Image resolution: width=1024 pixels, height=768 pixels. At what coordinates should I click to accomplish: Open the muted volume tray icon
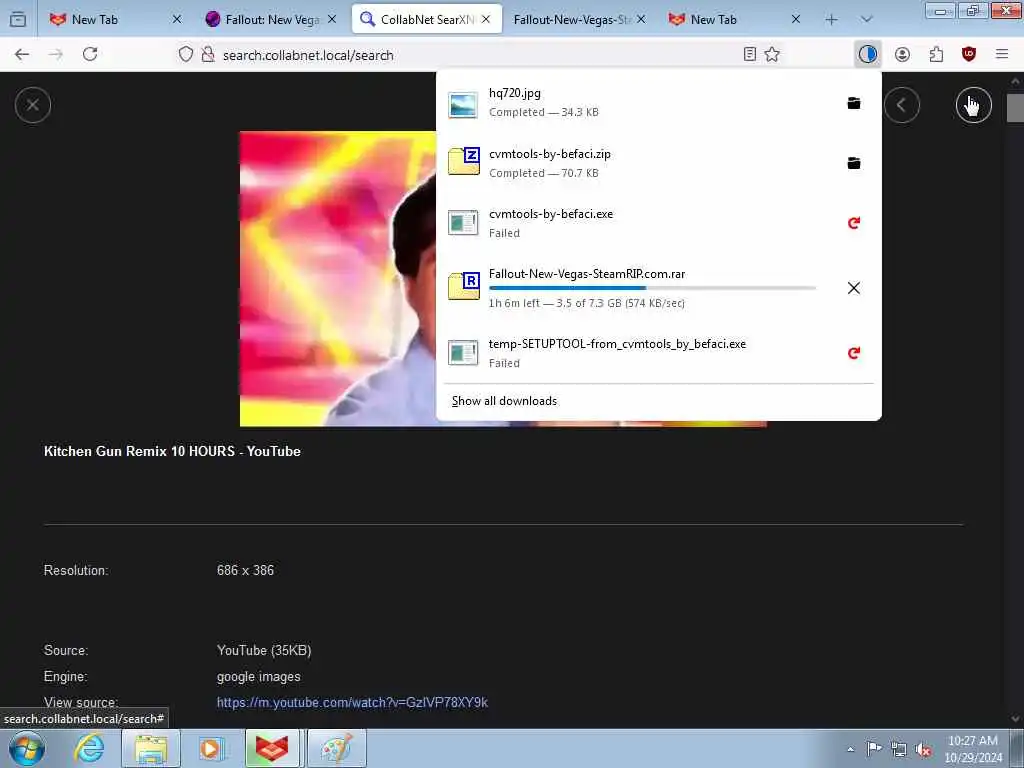tap(923, 750)
